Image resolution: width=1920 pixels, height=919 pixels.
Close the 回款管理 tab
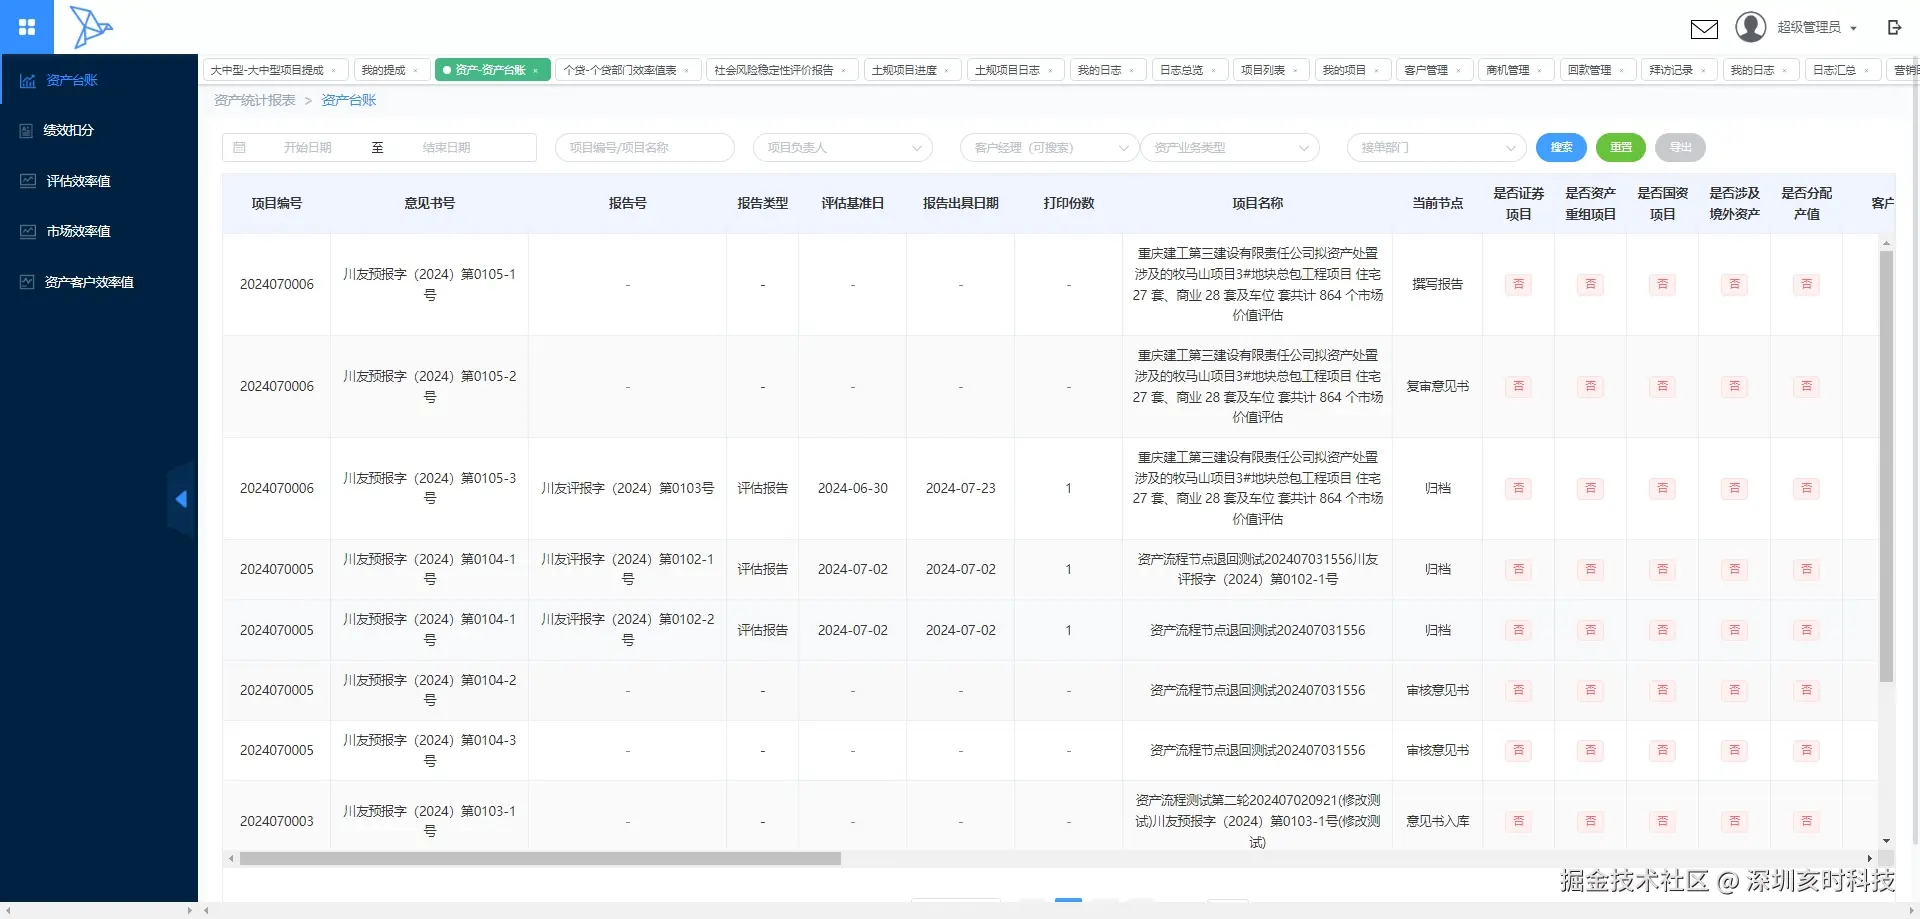[1622, 70]
